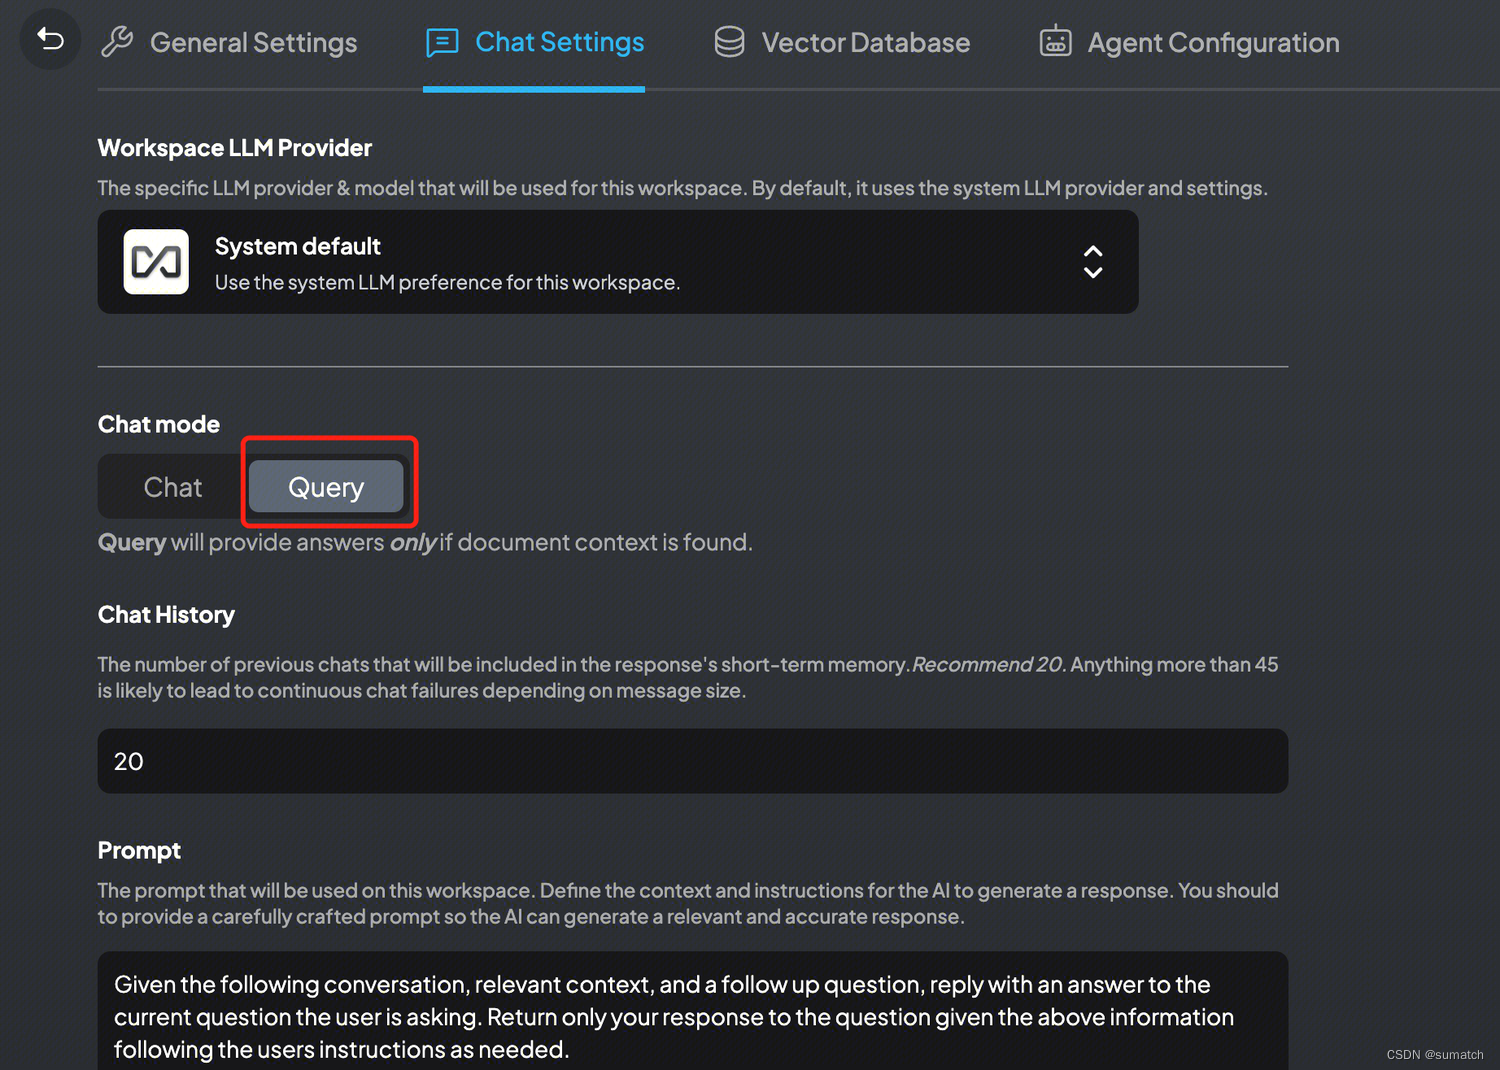Click the Workspace LLM Provider heading

click(x=235, y=148)
